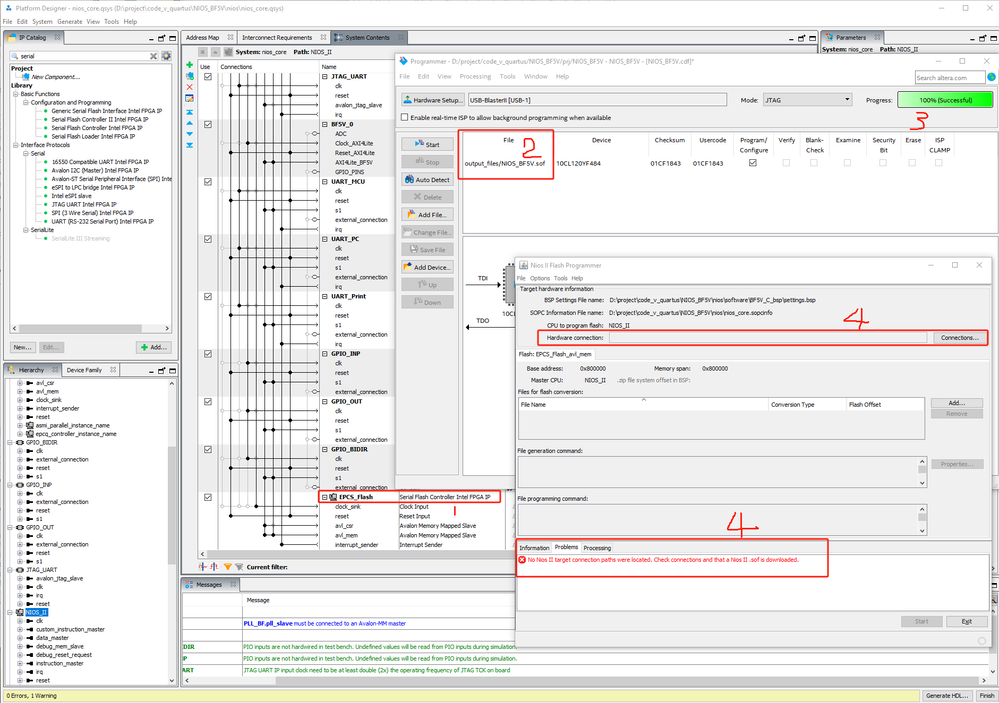This screenshot has width=999, height=703.
Task: Click the edit-parameters icon below red X
Action: 190,99
